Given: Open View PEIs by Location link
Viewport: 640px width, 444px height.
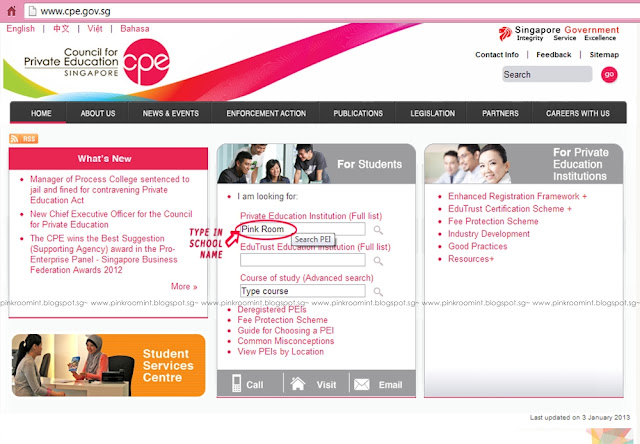Looking at the screenshot, I should tap(281, 352).
